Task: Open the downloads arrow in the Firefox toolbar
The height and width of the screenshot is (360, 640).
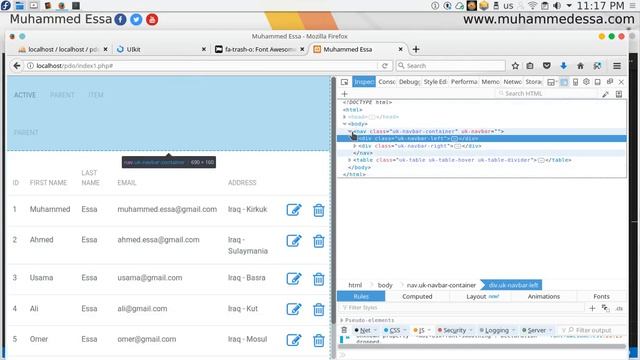Action: (x=564, y=66)
